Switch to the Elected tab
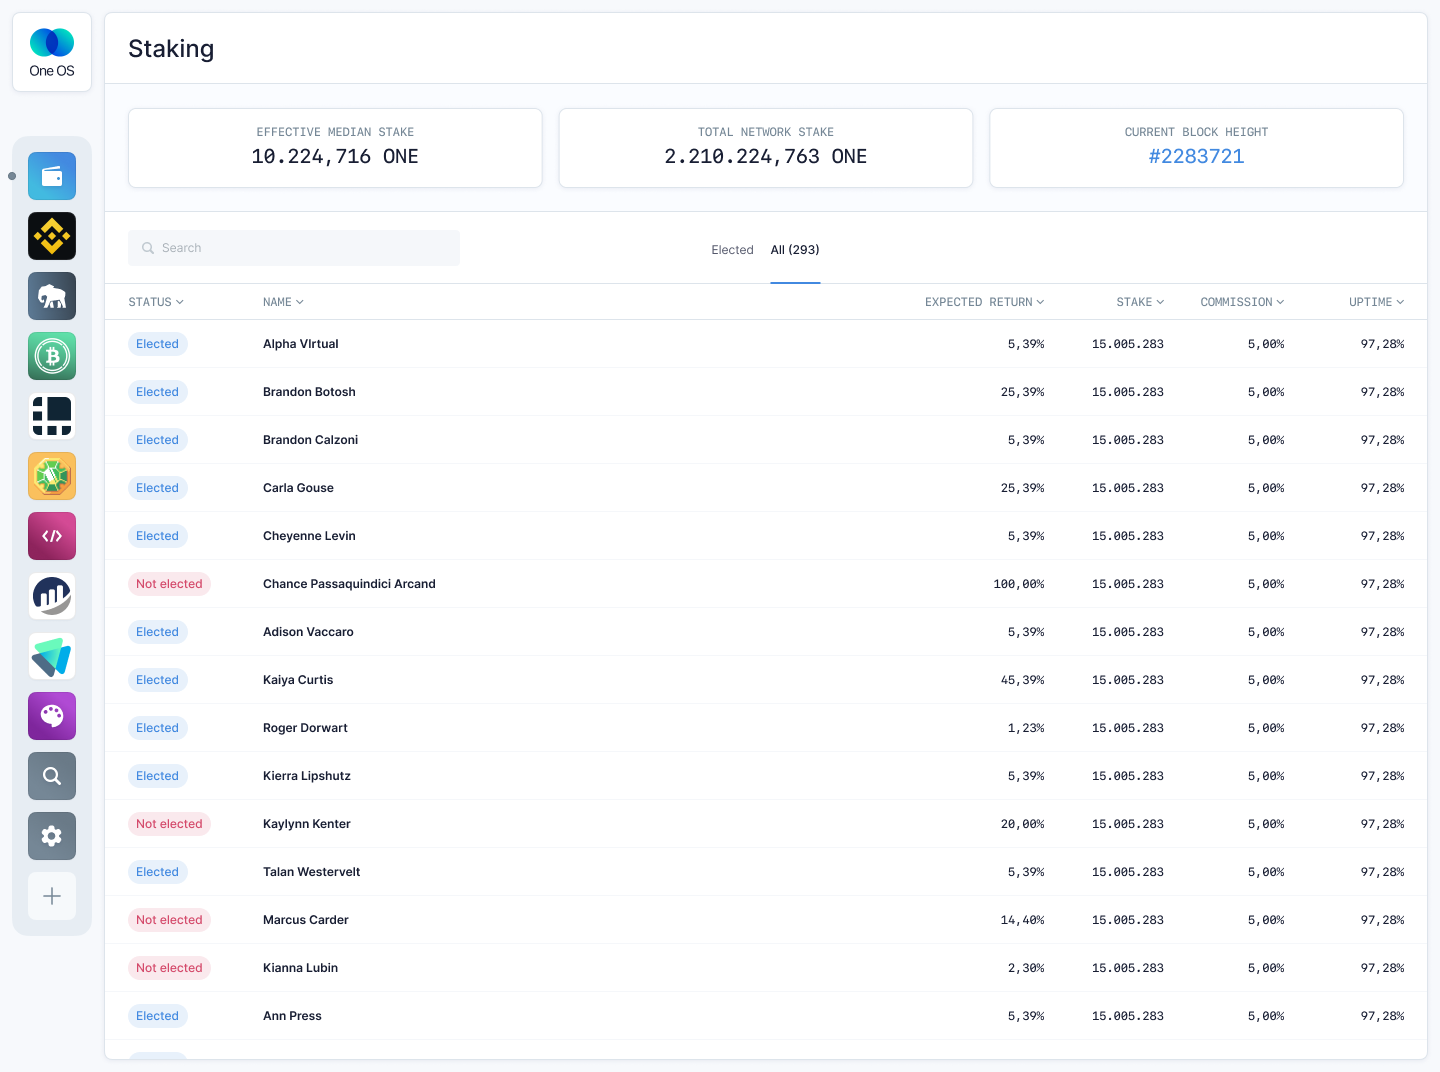The width and height of the screenshot is (1440, 1072). pyautogui.click(x=732, y=250)
